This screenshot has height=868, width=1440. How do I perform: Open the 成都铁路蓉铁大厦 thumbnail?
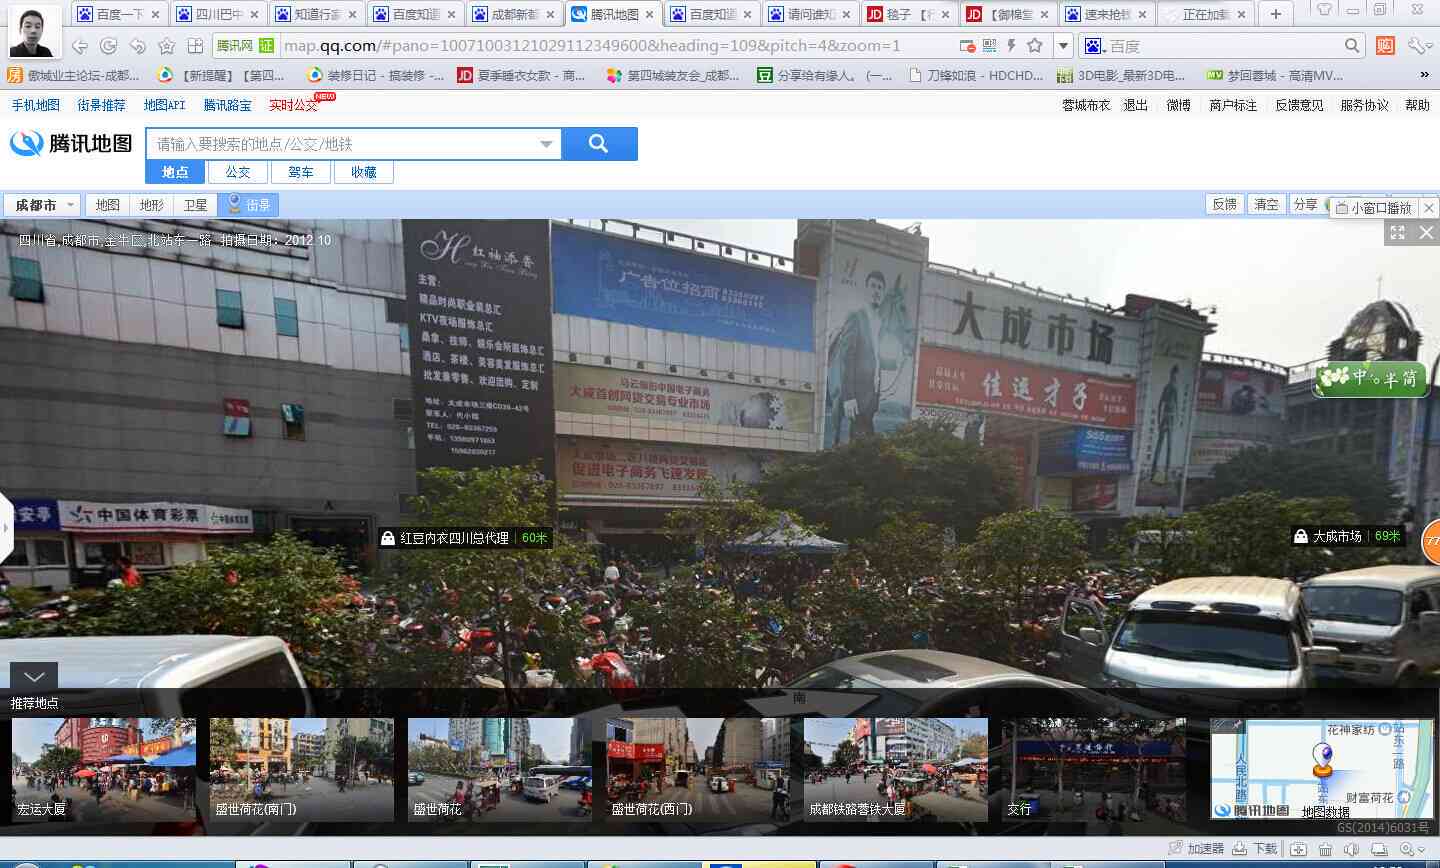pos(896,769)
